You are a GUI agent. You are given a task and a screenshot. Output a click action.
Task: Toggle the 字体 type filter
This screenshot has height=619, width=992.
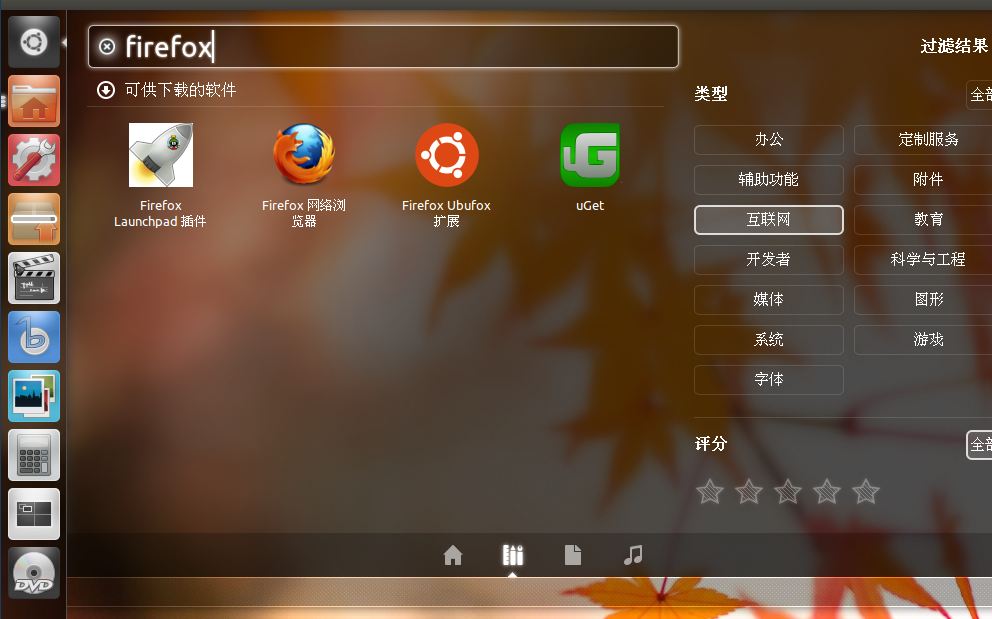coord(769,380)
